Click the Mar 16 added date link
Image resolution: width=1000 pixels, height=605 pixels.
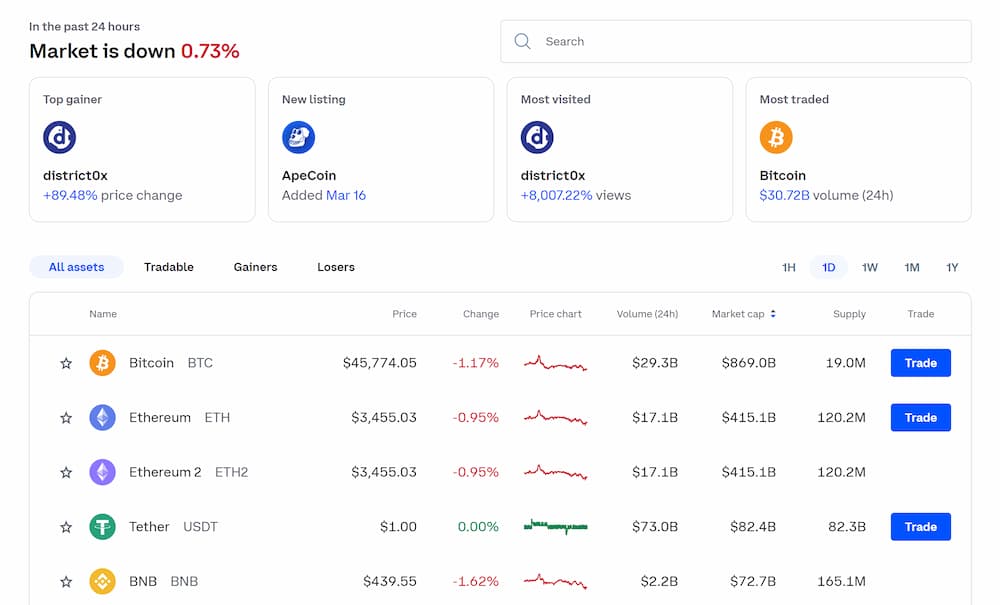click(x=346, y=195)
